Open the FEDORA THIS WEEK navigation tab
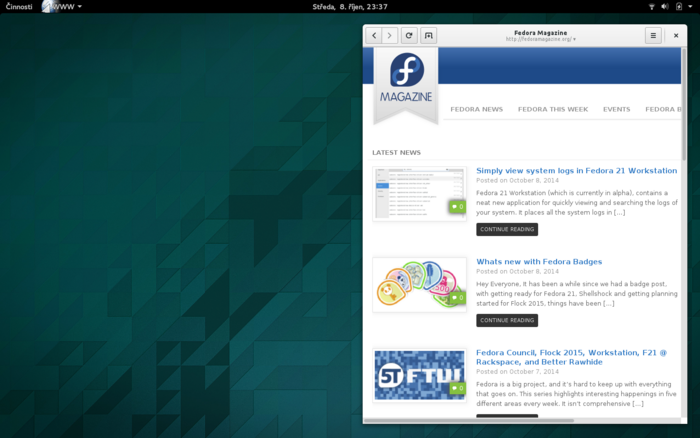Image resolution: width=700 pixels, height=438 pixels. tap(553, 109)
